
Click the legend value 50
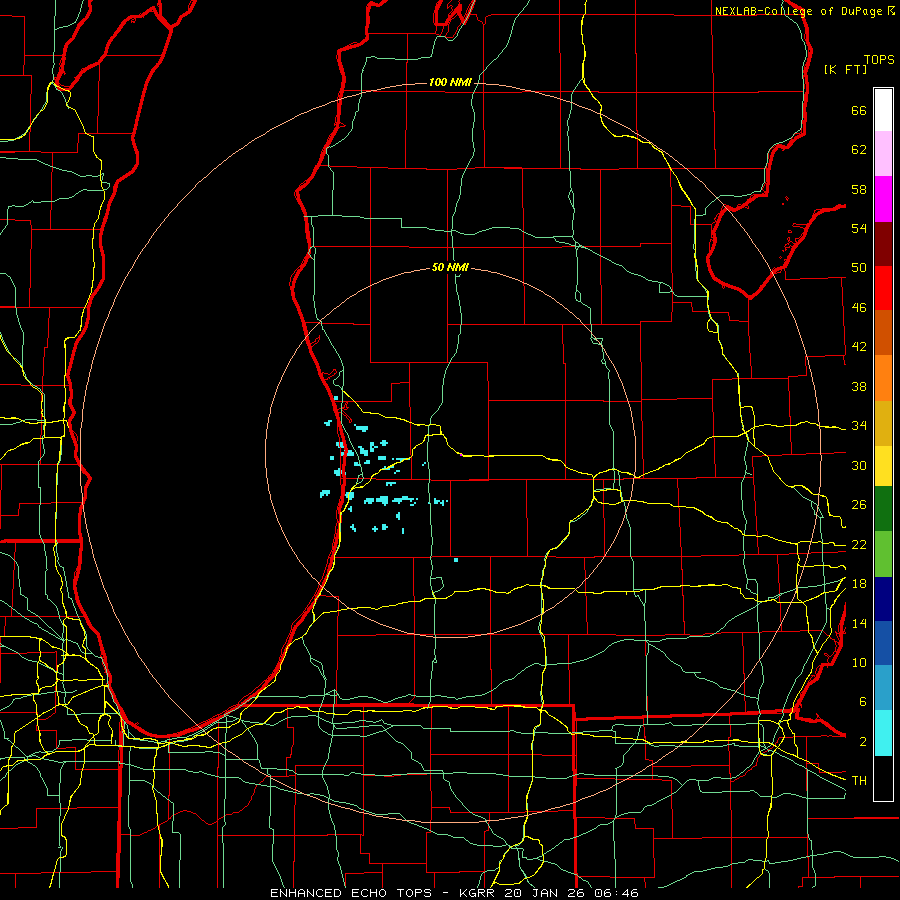pyautogui.click(x=859, y=268)
